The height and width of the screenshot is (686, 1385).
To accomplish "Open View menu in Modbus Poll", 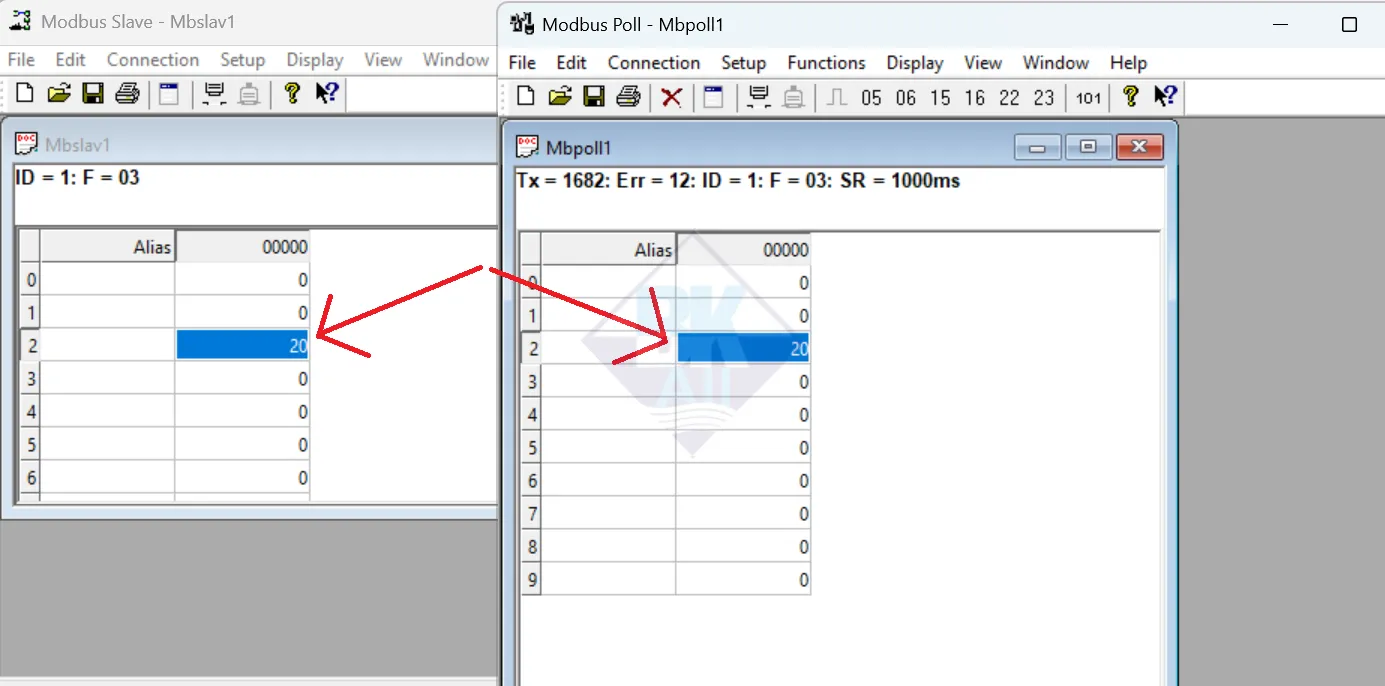I will [x=983, y=63].
